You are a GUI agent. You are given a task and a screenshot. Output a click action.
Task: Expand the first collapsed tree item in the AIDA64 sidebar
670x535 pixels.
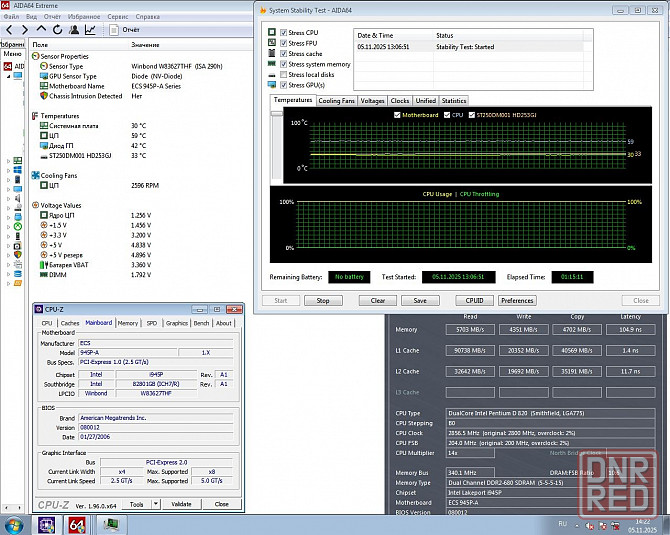point(7,160)
